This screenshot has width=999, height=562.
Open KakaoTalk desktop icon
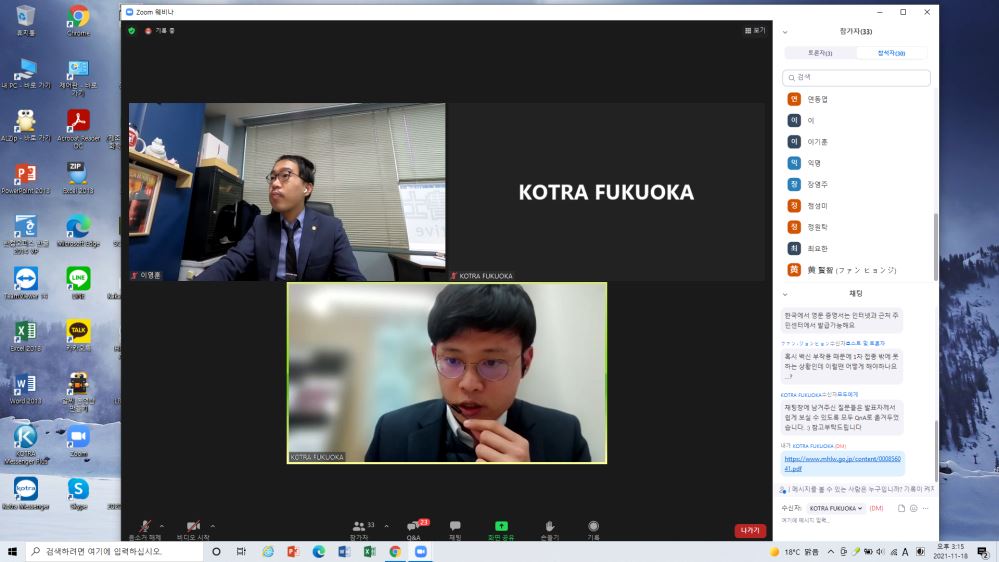78,336
